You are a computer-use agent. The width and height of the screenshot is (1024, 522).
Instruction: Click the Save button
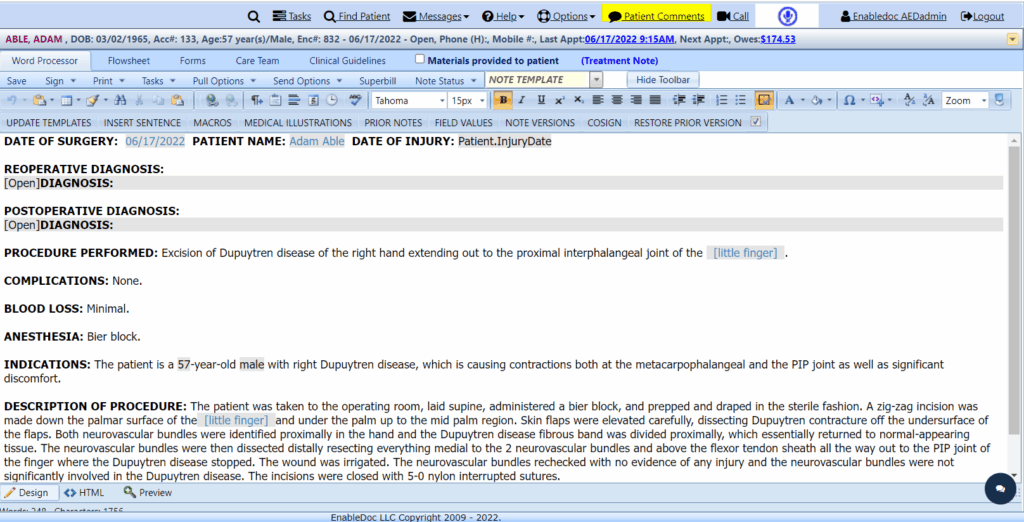coord(16,81)
